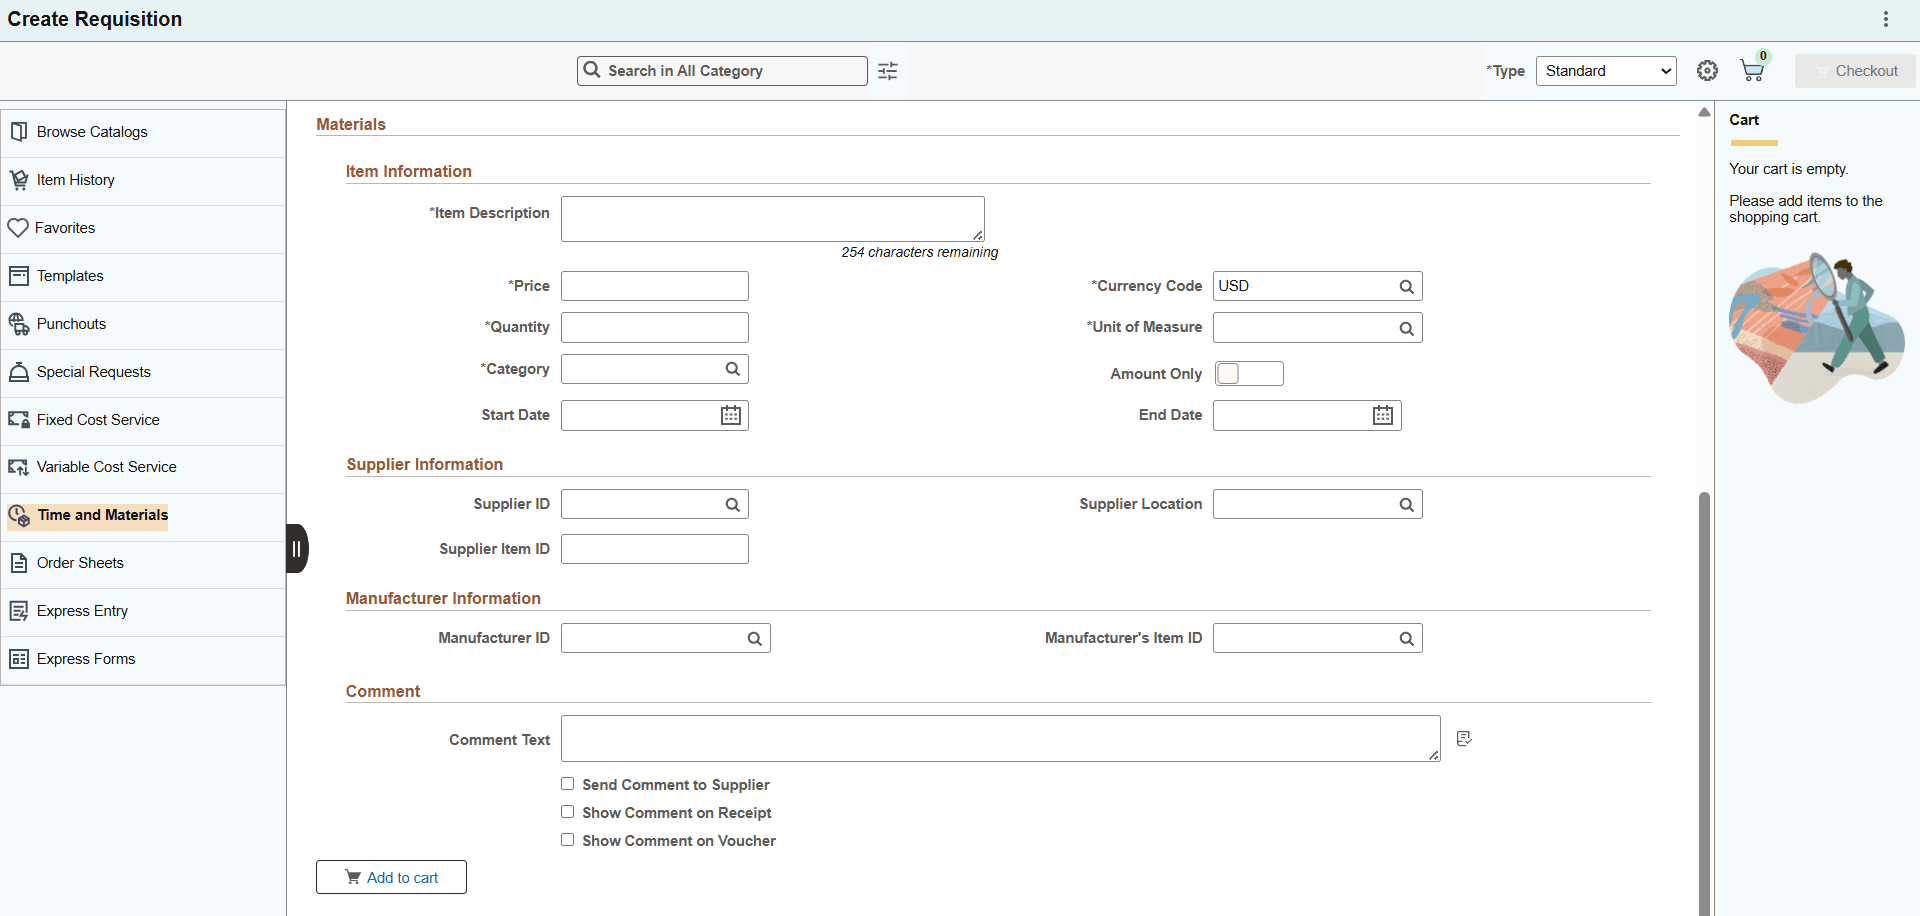The image size is (1920, 916).
Task: Open Browse Catalogs in the sidebar
Action: click(143, 133)
